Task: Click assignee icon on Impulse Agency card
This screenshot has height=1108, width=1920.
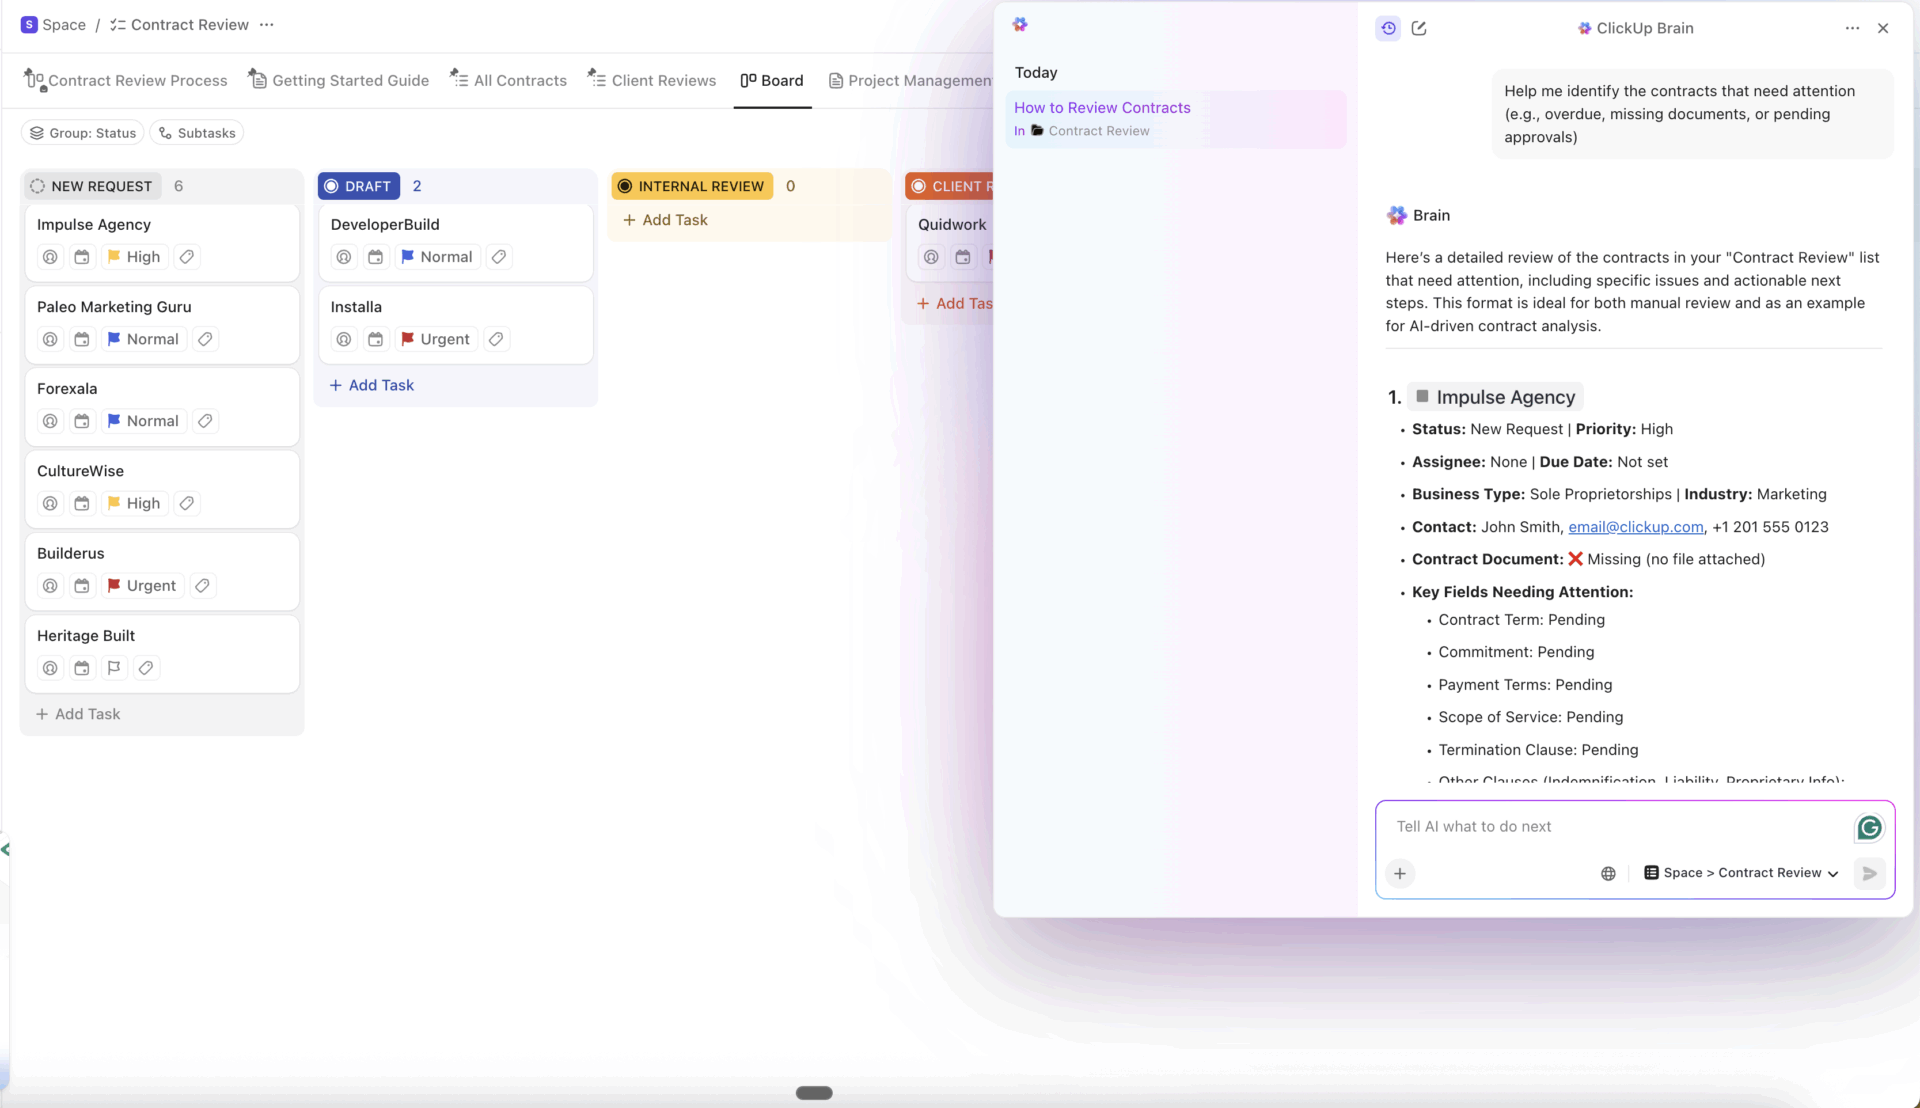Action: (50, 257)
